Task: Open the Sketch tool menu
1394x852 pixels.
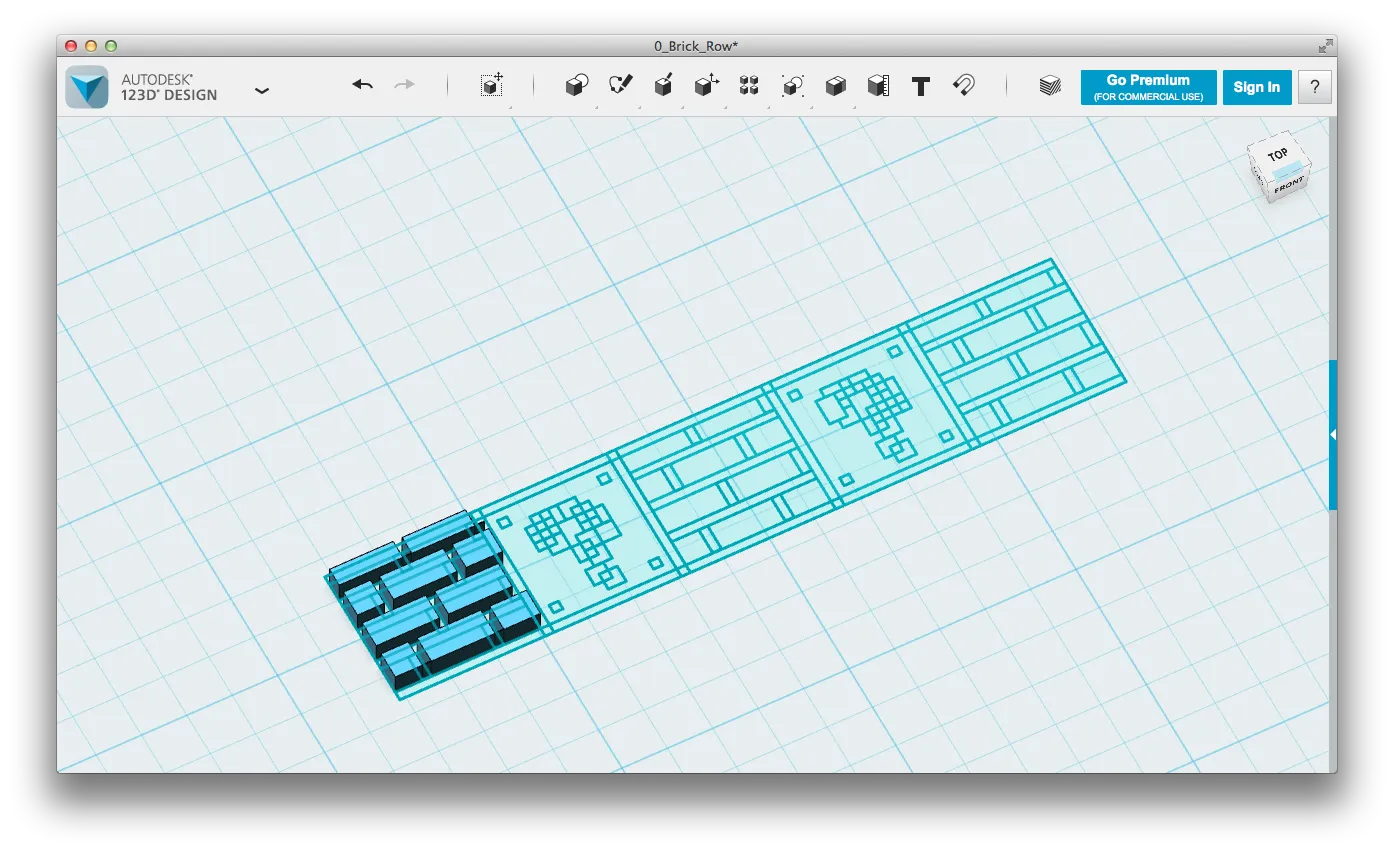Action: [621, 86]
